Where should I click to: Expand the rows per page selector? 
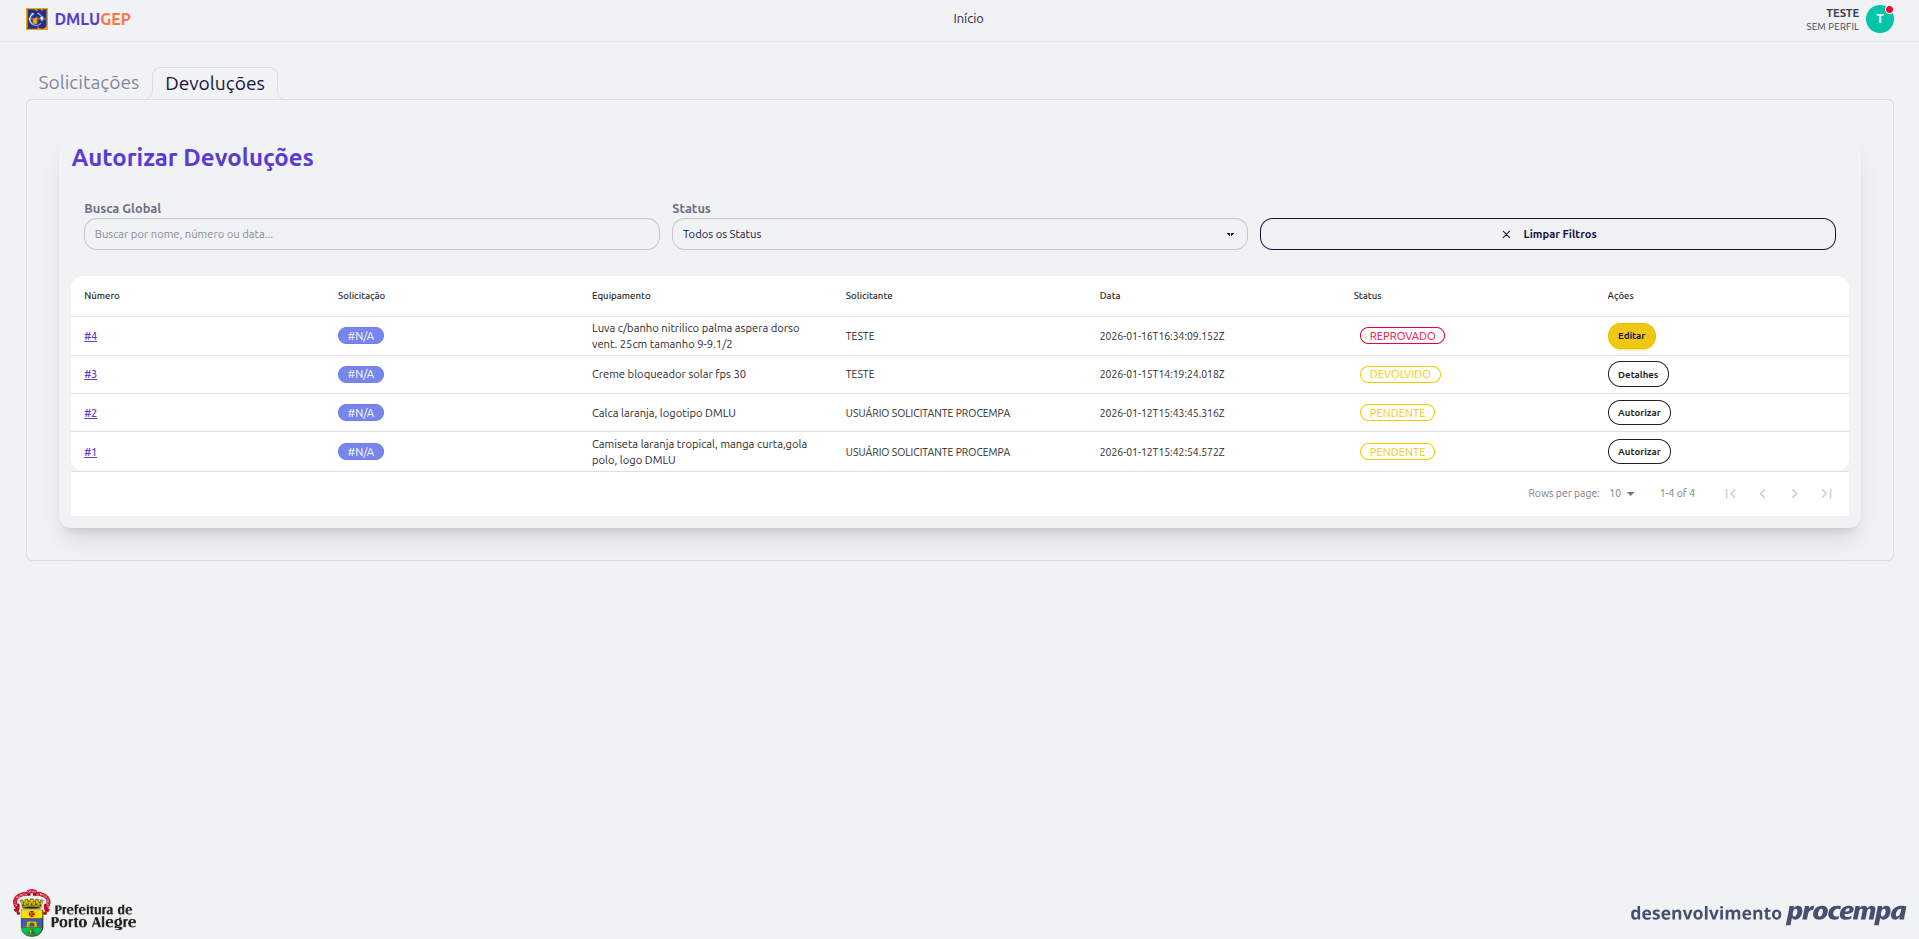tap(1621, 494)
